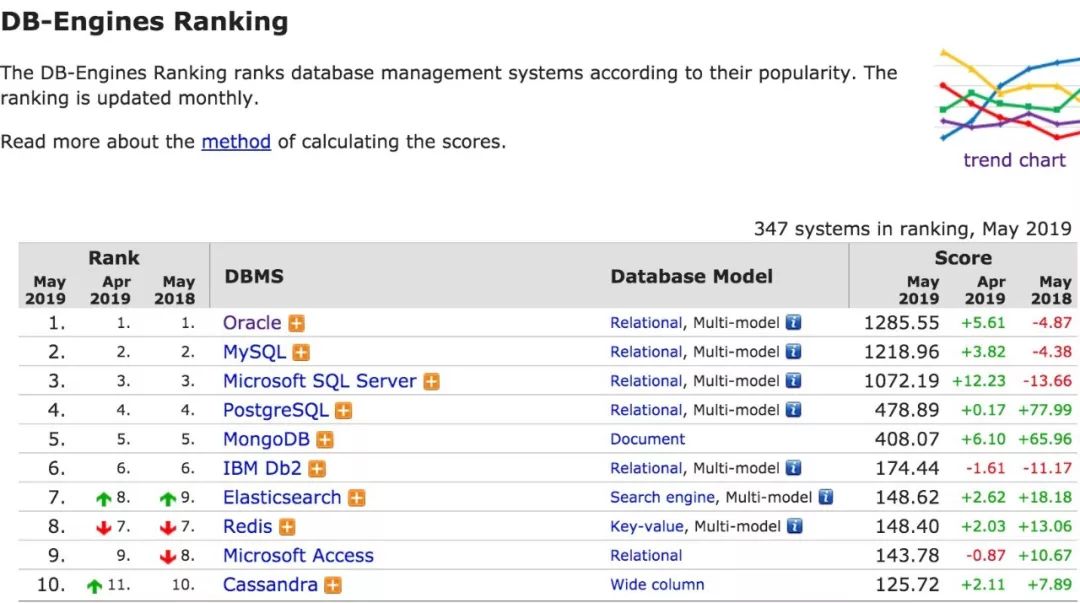The width and height of the screenshot is (1080, 603).
Task: Open the Elasticsearch DBMS link
Action: click(282, 497)
